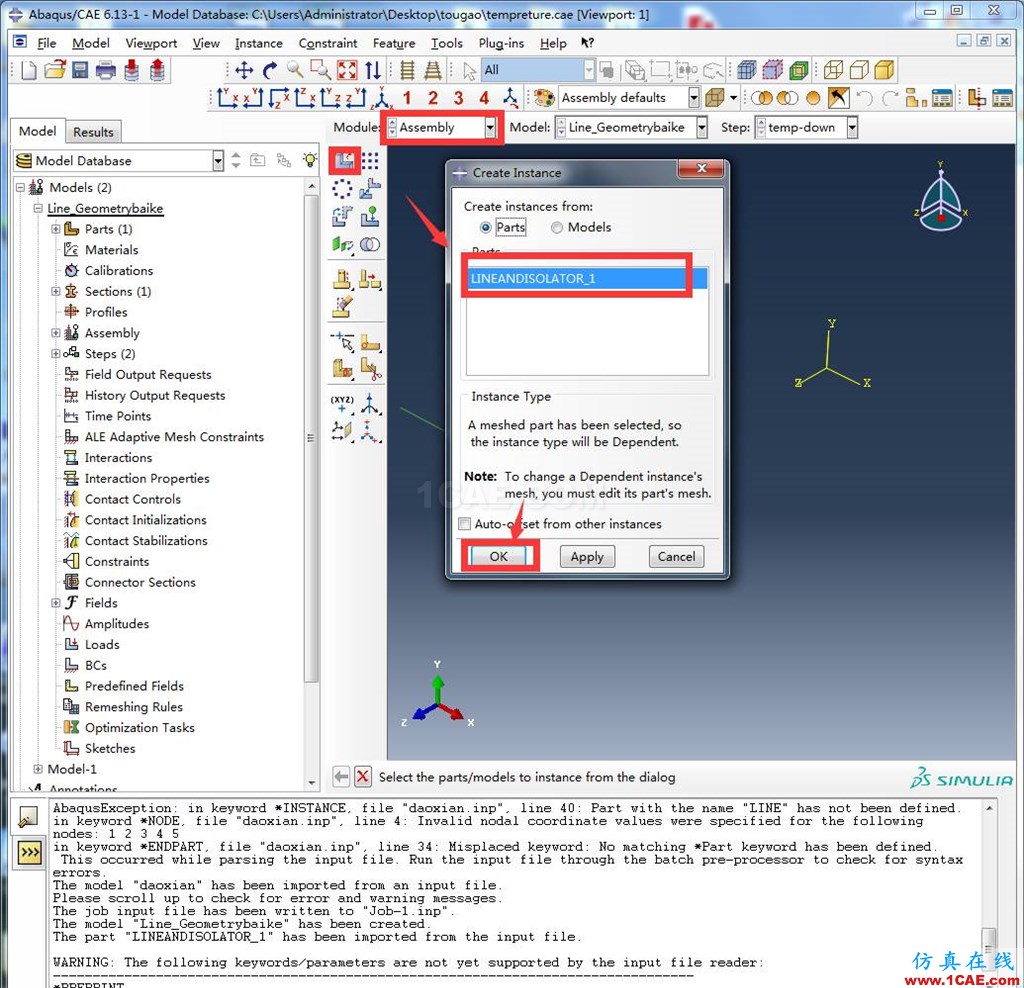Choose the Rotate Instance tool
The height and width of the screenshot is (988, 1024).
pyautogui.click(x=342, y=216)
